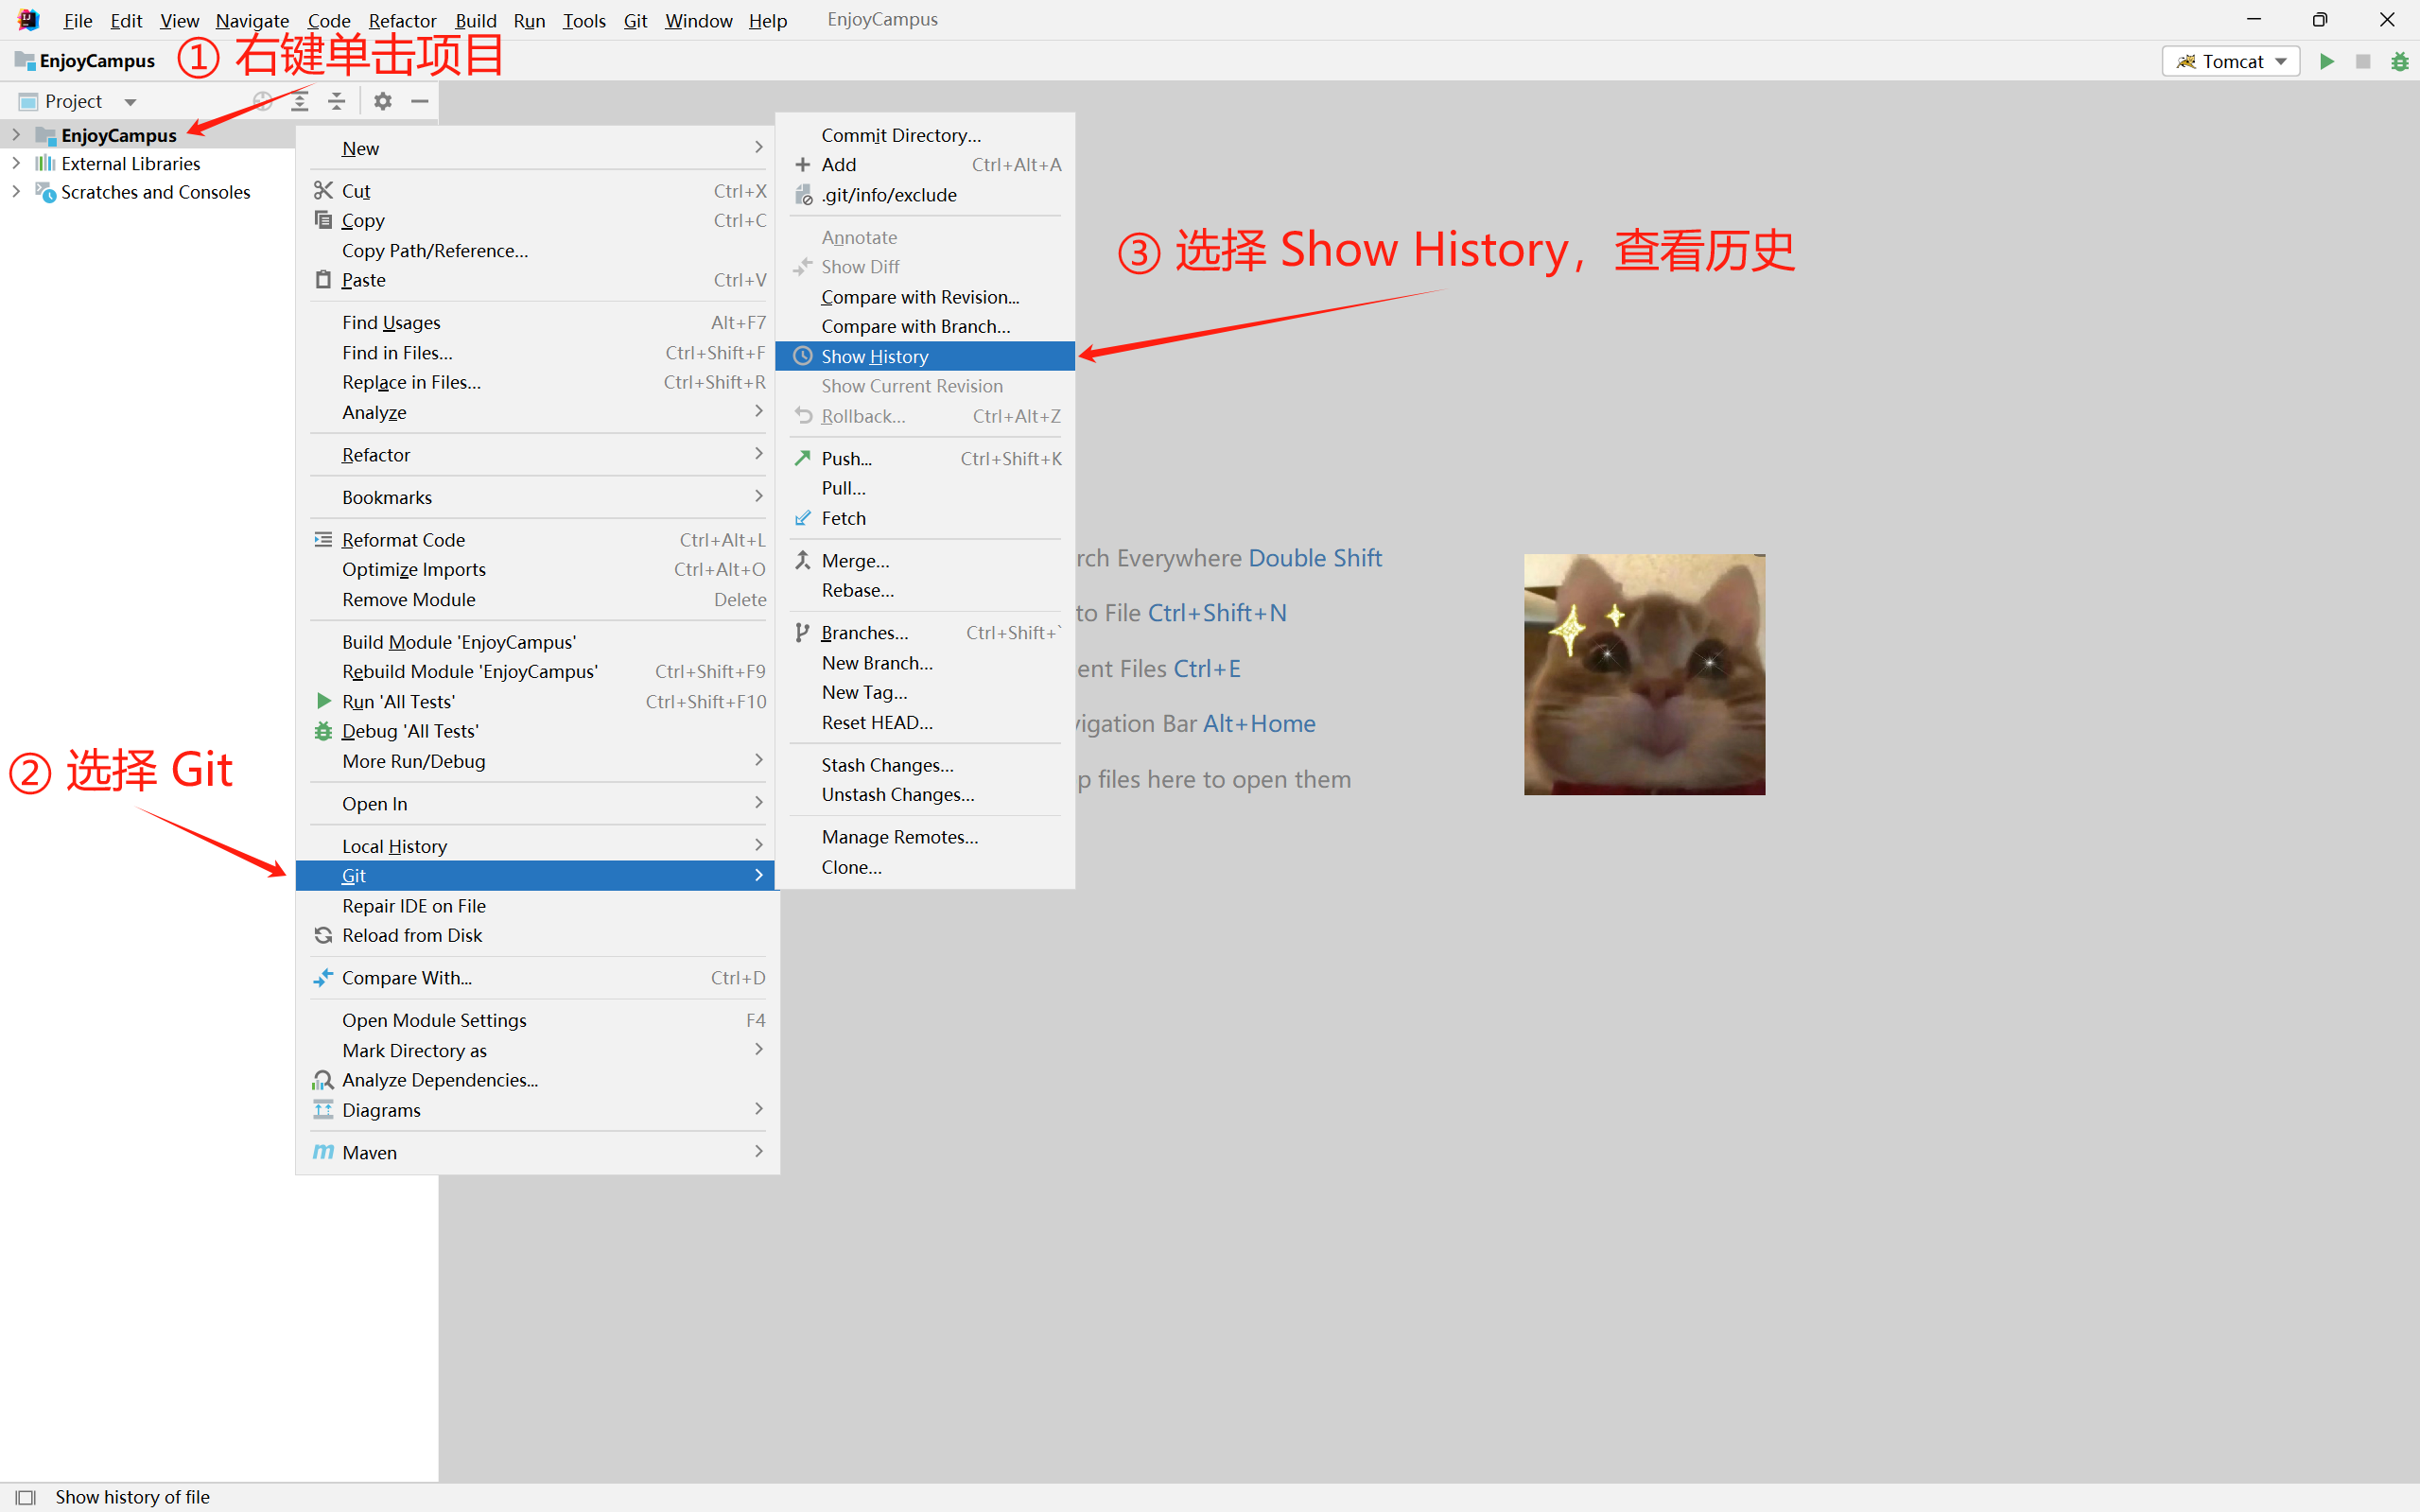Expand the Scratches and Consoles node
Image resolution: width=2420 pixels, height=1512 pixels.
point(16,192)
